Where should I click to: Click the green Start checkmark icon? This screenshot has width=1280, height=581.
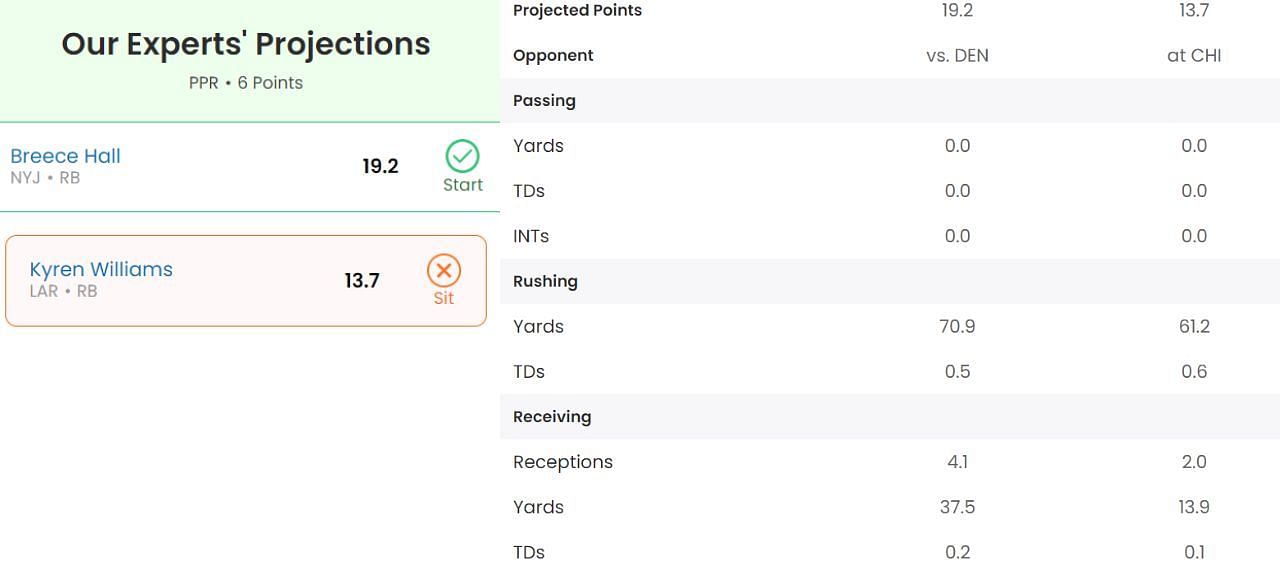(x=462, y=157)
